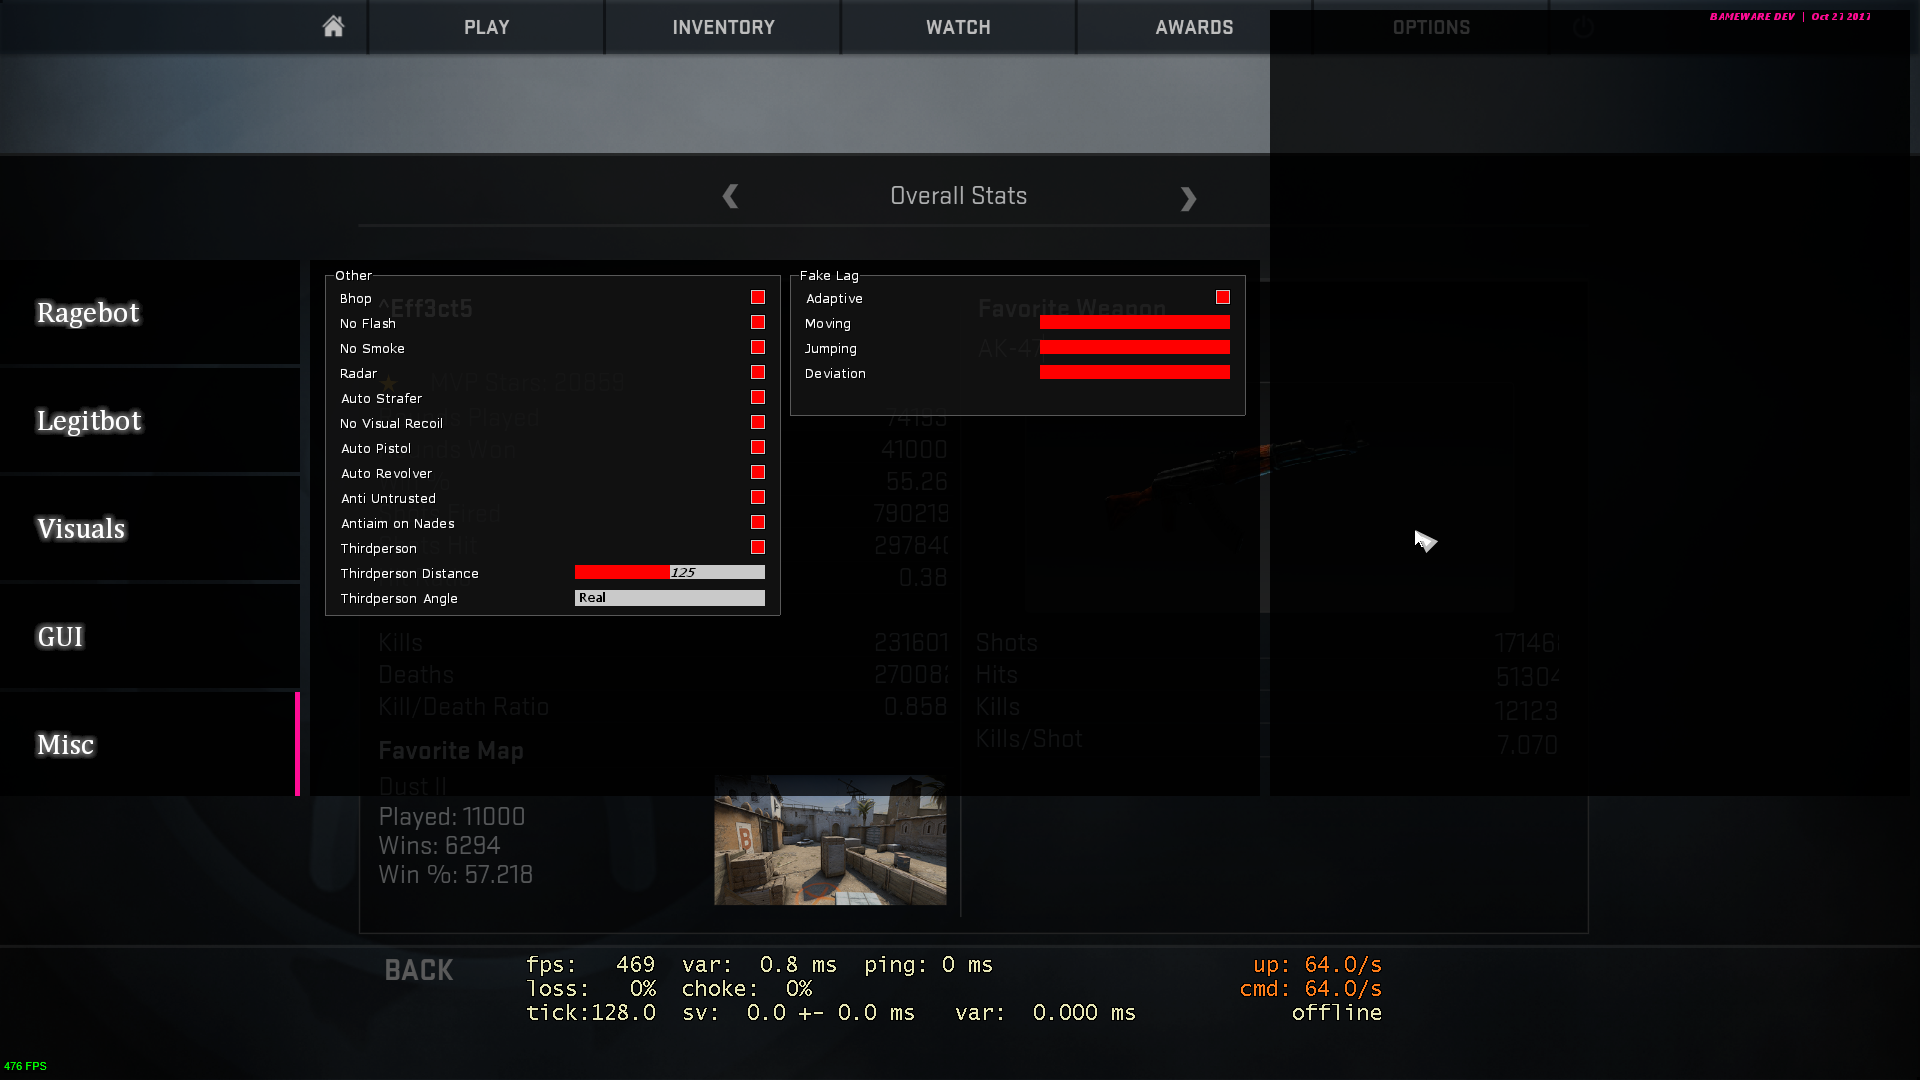Viewport: 1920px width, 1080px height.
Task: Open the WATCH menu
Action: click(x=958, y=27)
